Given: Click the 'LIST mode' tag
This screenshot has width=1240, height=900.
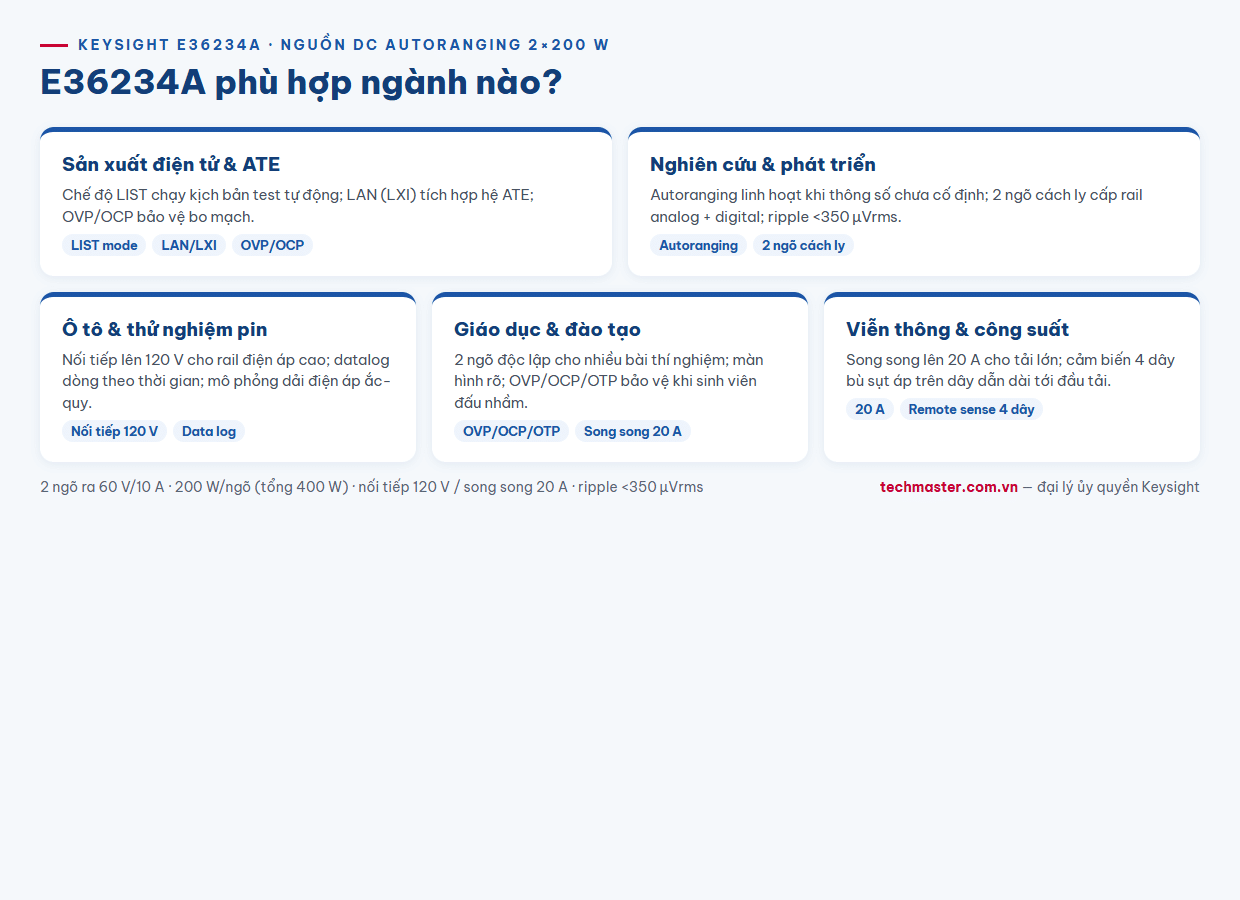Looking at the screenshot, I should click(104, 245).
